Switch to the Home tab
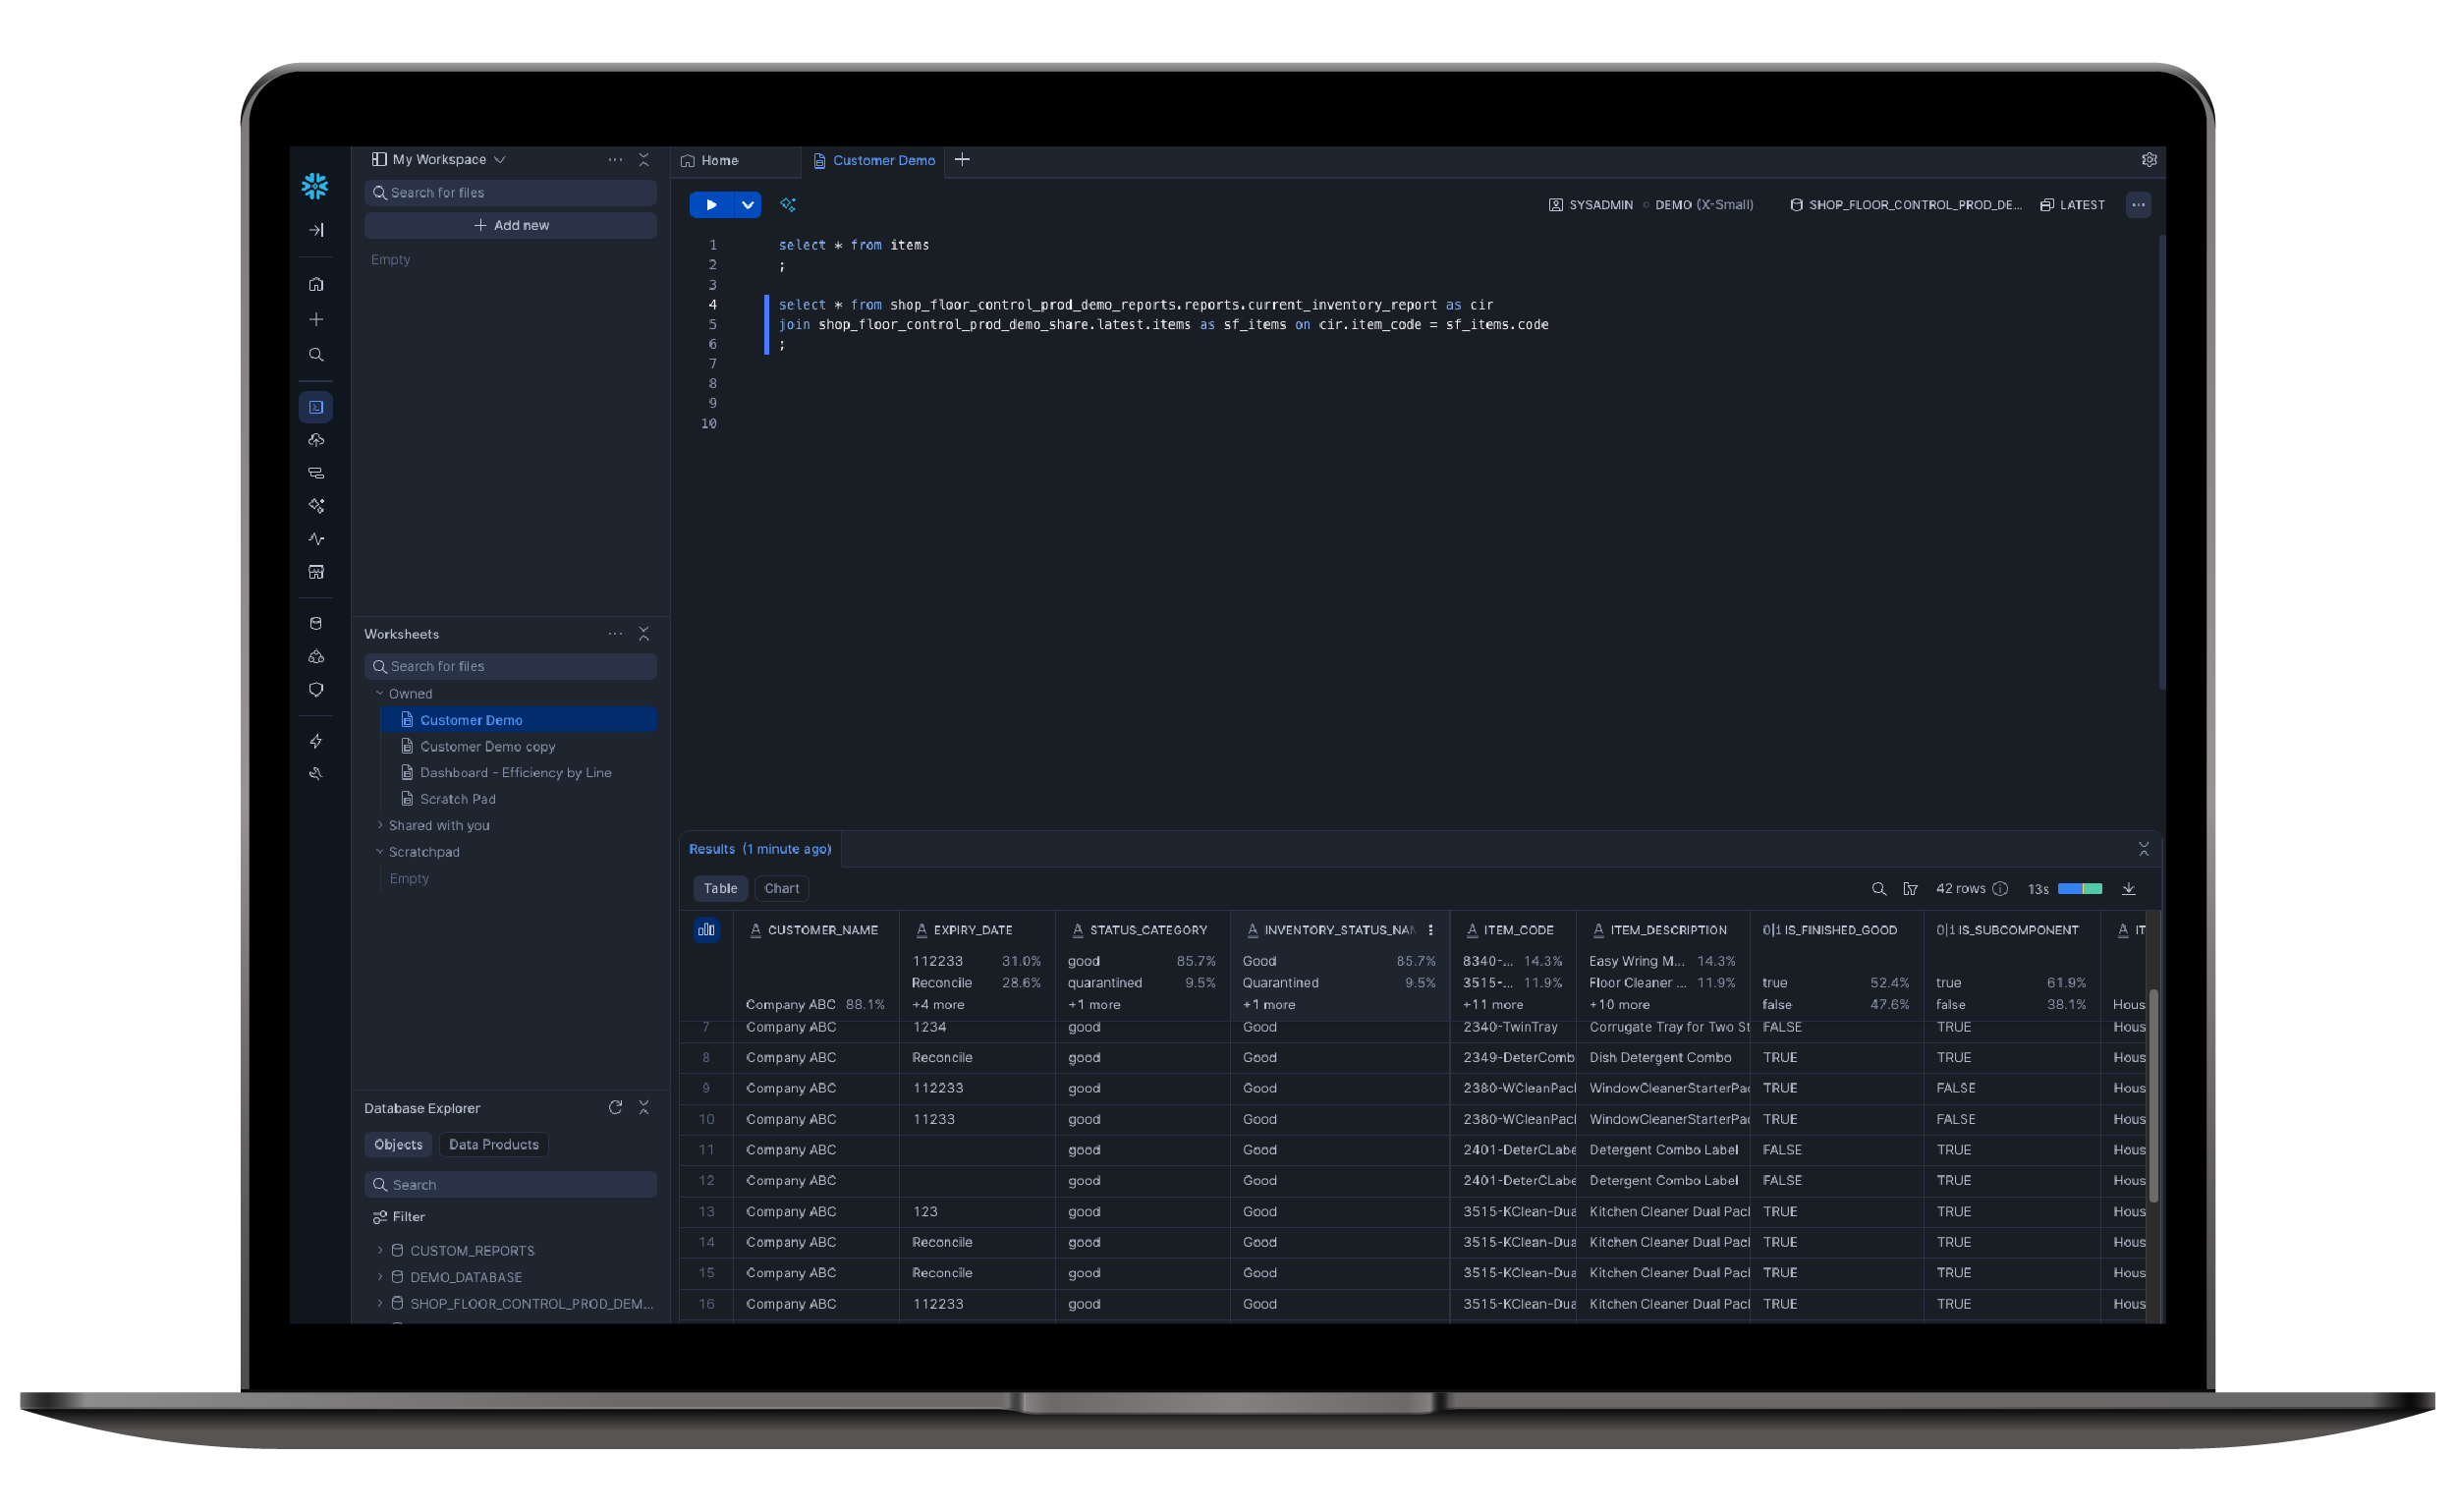The height and width of the screenshot is (1512, 2456). click(x=718, y=160)
